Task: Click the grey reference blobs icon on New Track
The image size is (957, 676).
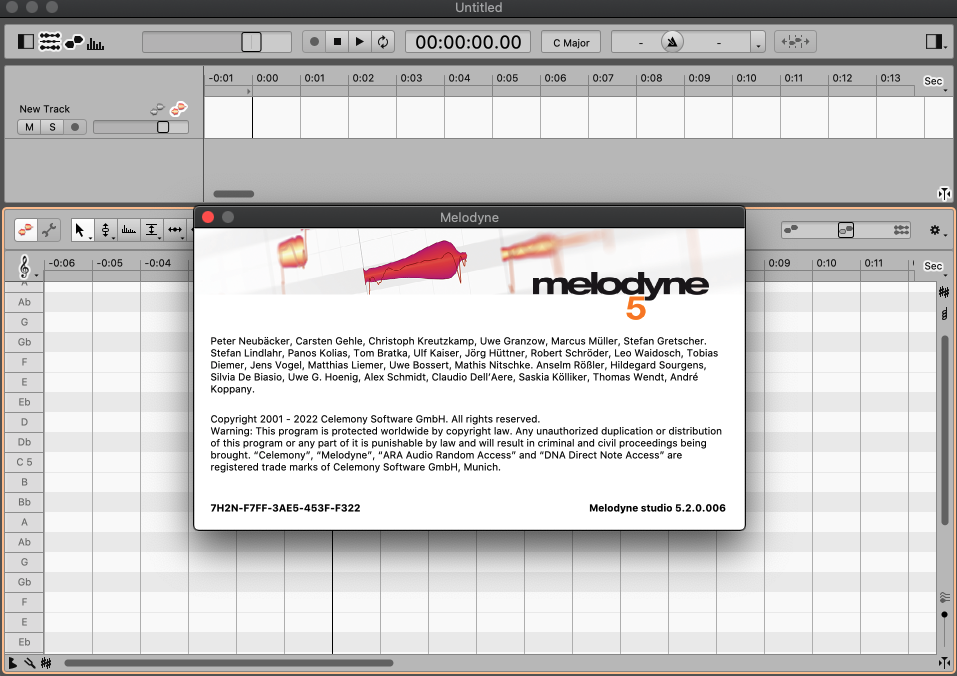Action: tap(157, 109)
